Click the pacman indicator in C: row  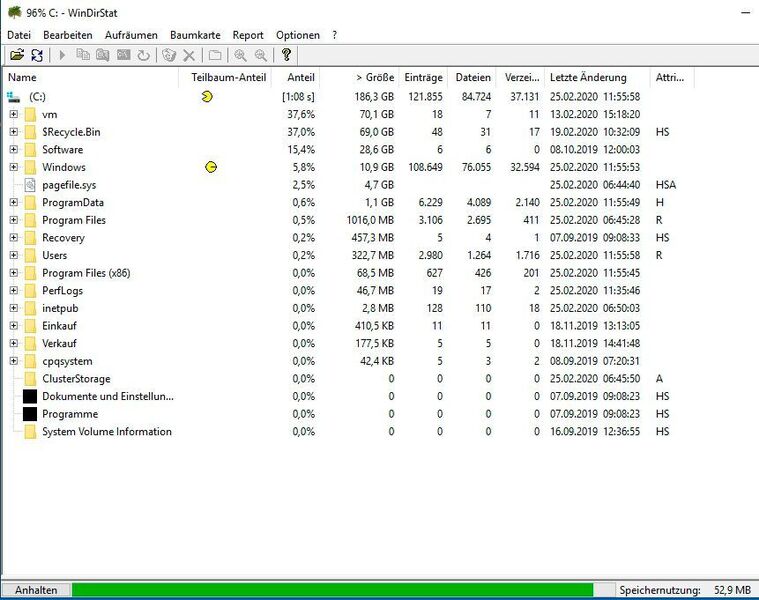tap(207, 97)
